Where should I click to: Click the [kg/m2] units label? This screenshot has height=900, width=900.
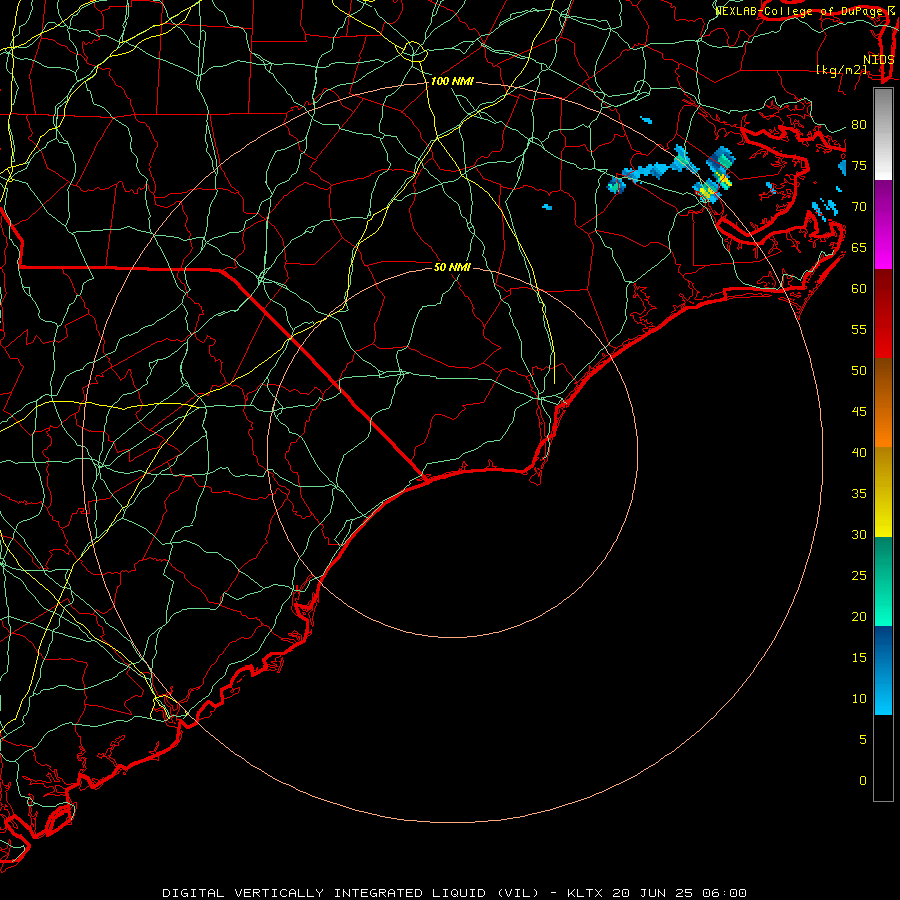pyautogui.click(x=841, y=70)
